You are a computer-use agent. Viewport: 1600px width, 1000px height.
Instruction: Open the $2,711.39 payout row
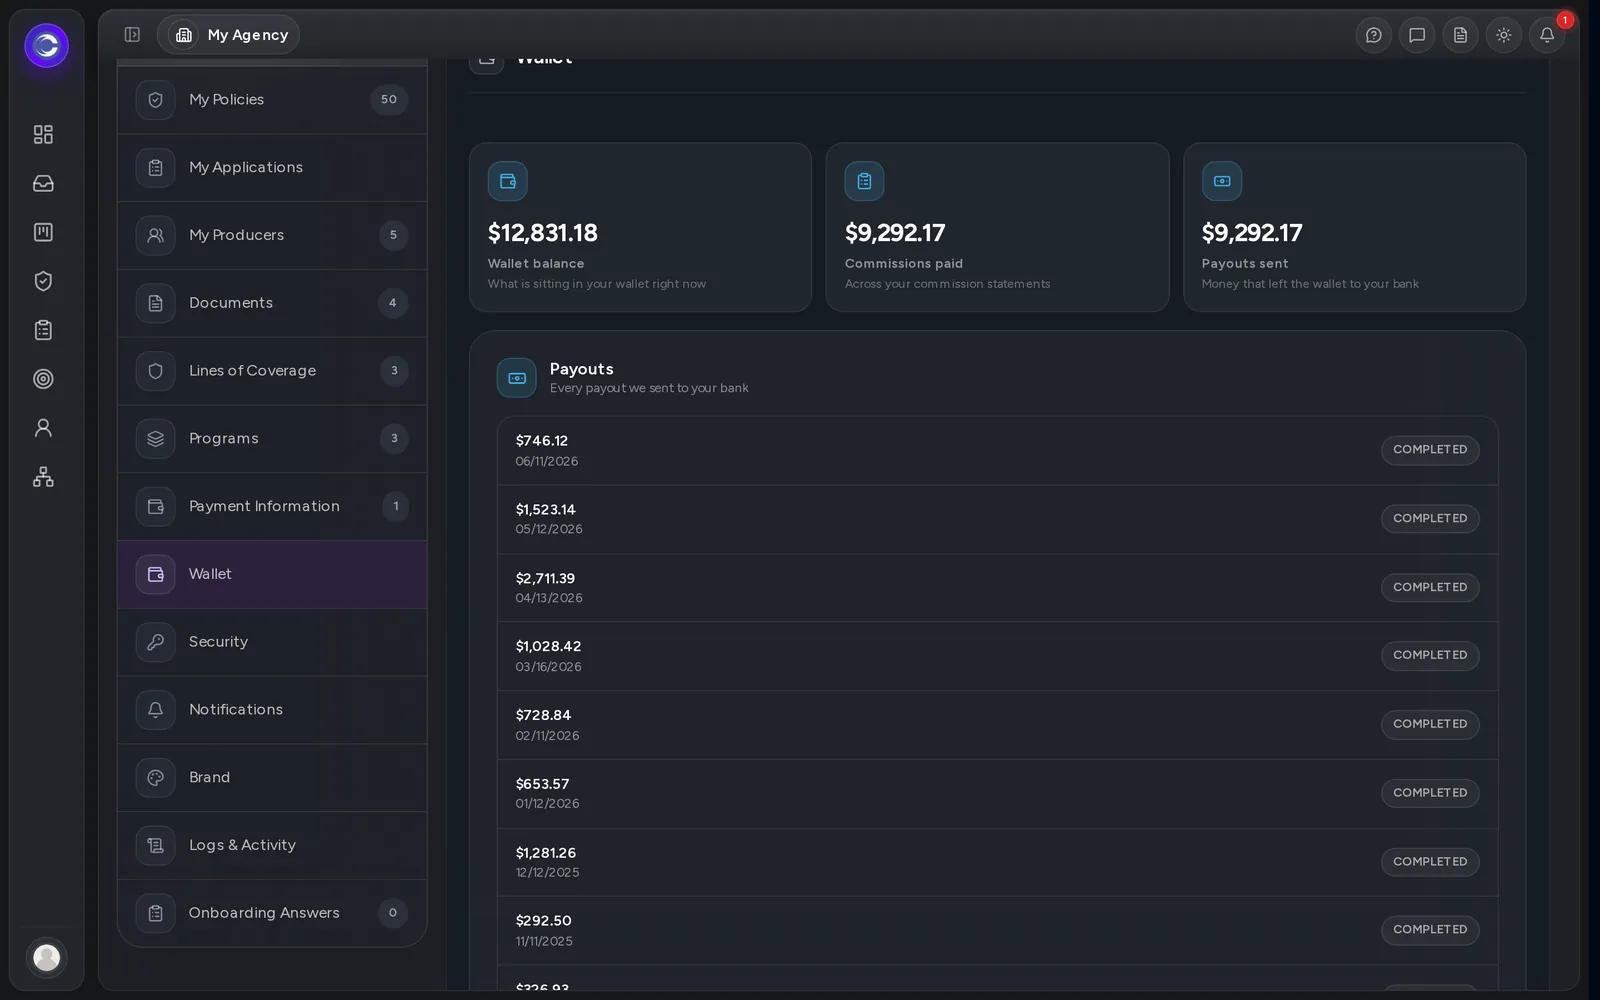[x=997, y=588]
